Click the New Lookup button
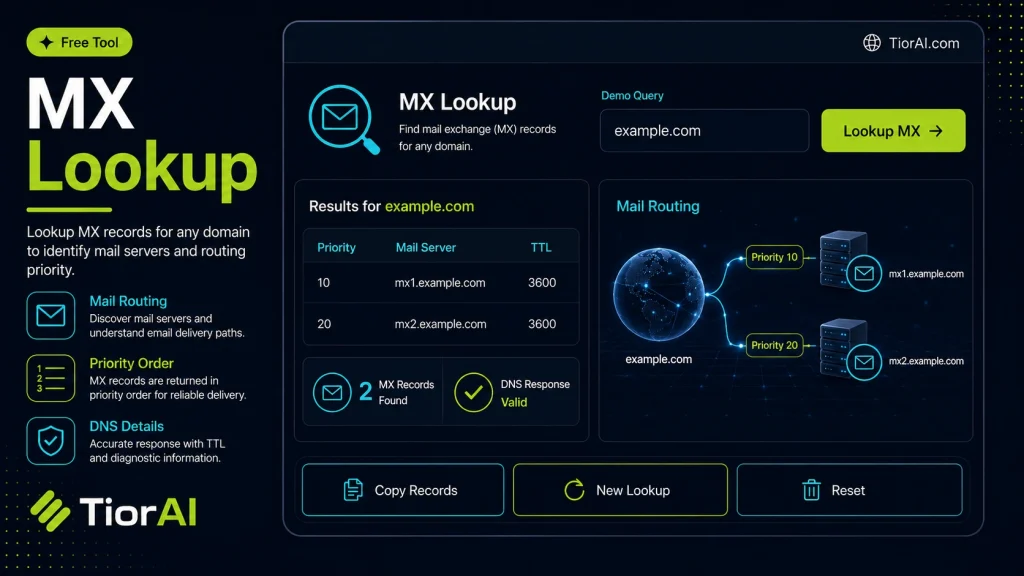The image size is (1024, 576). pos(620,490)
